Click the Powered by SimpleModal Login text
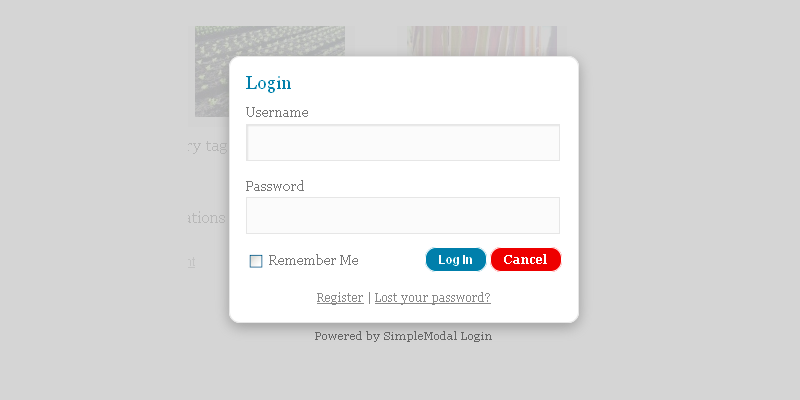Image resolution: width=800 pixels, height=400 pixels. [x=403, y=337]
